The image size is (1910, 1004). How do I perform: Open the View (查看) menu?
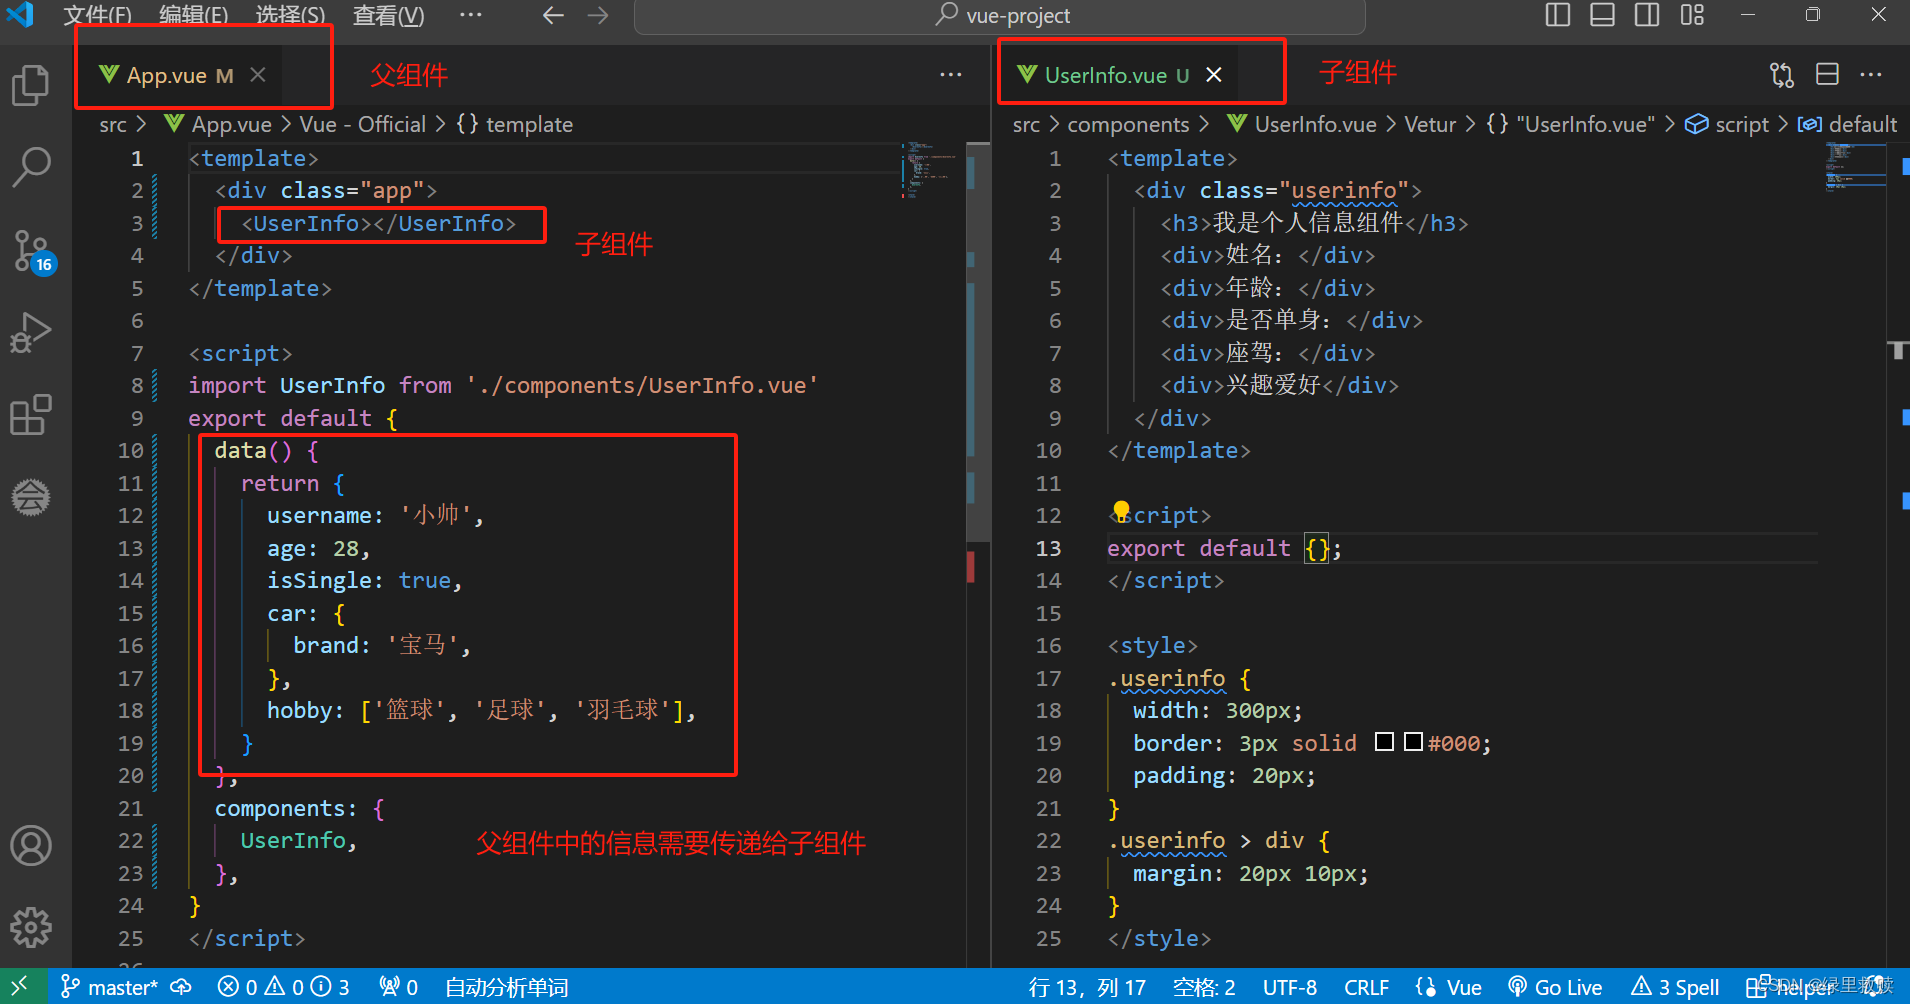(x=388, y=15)
